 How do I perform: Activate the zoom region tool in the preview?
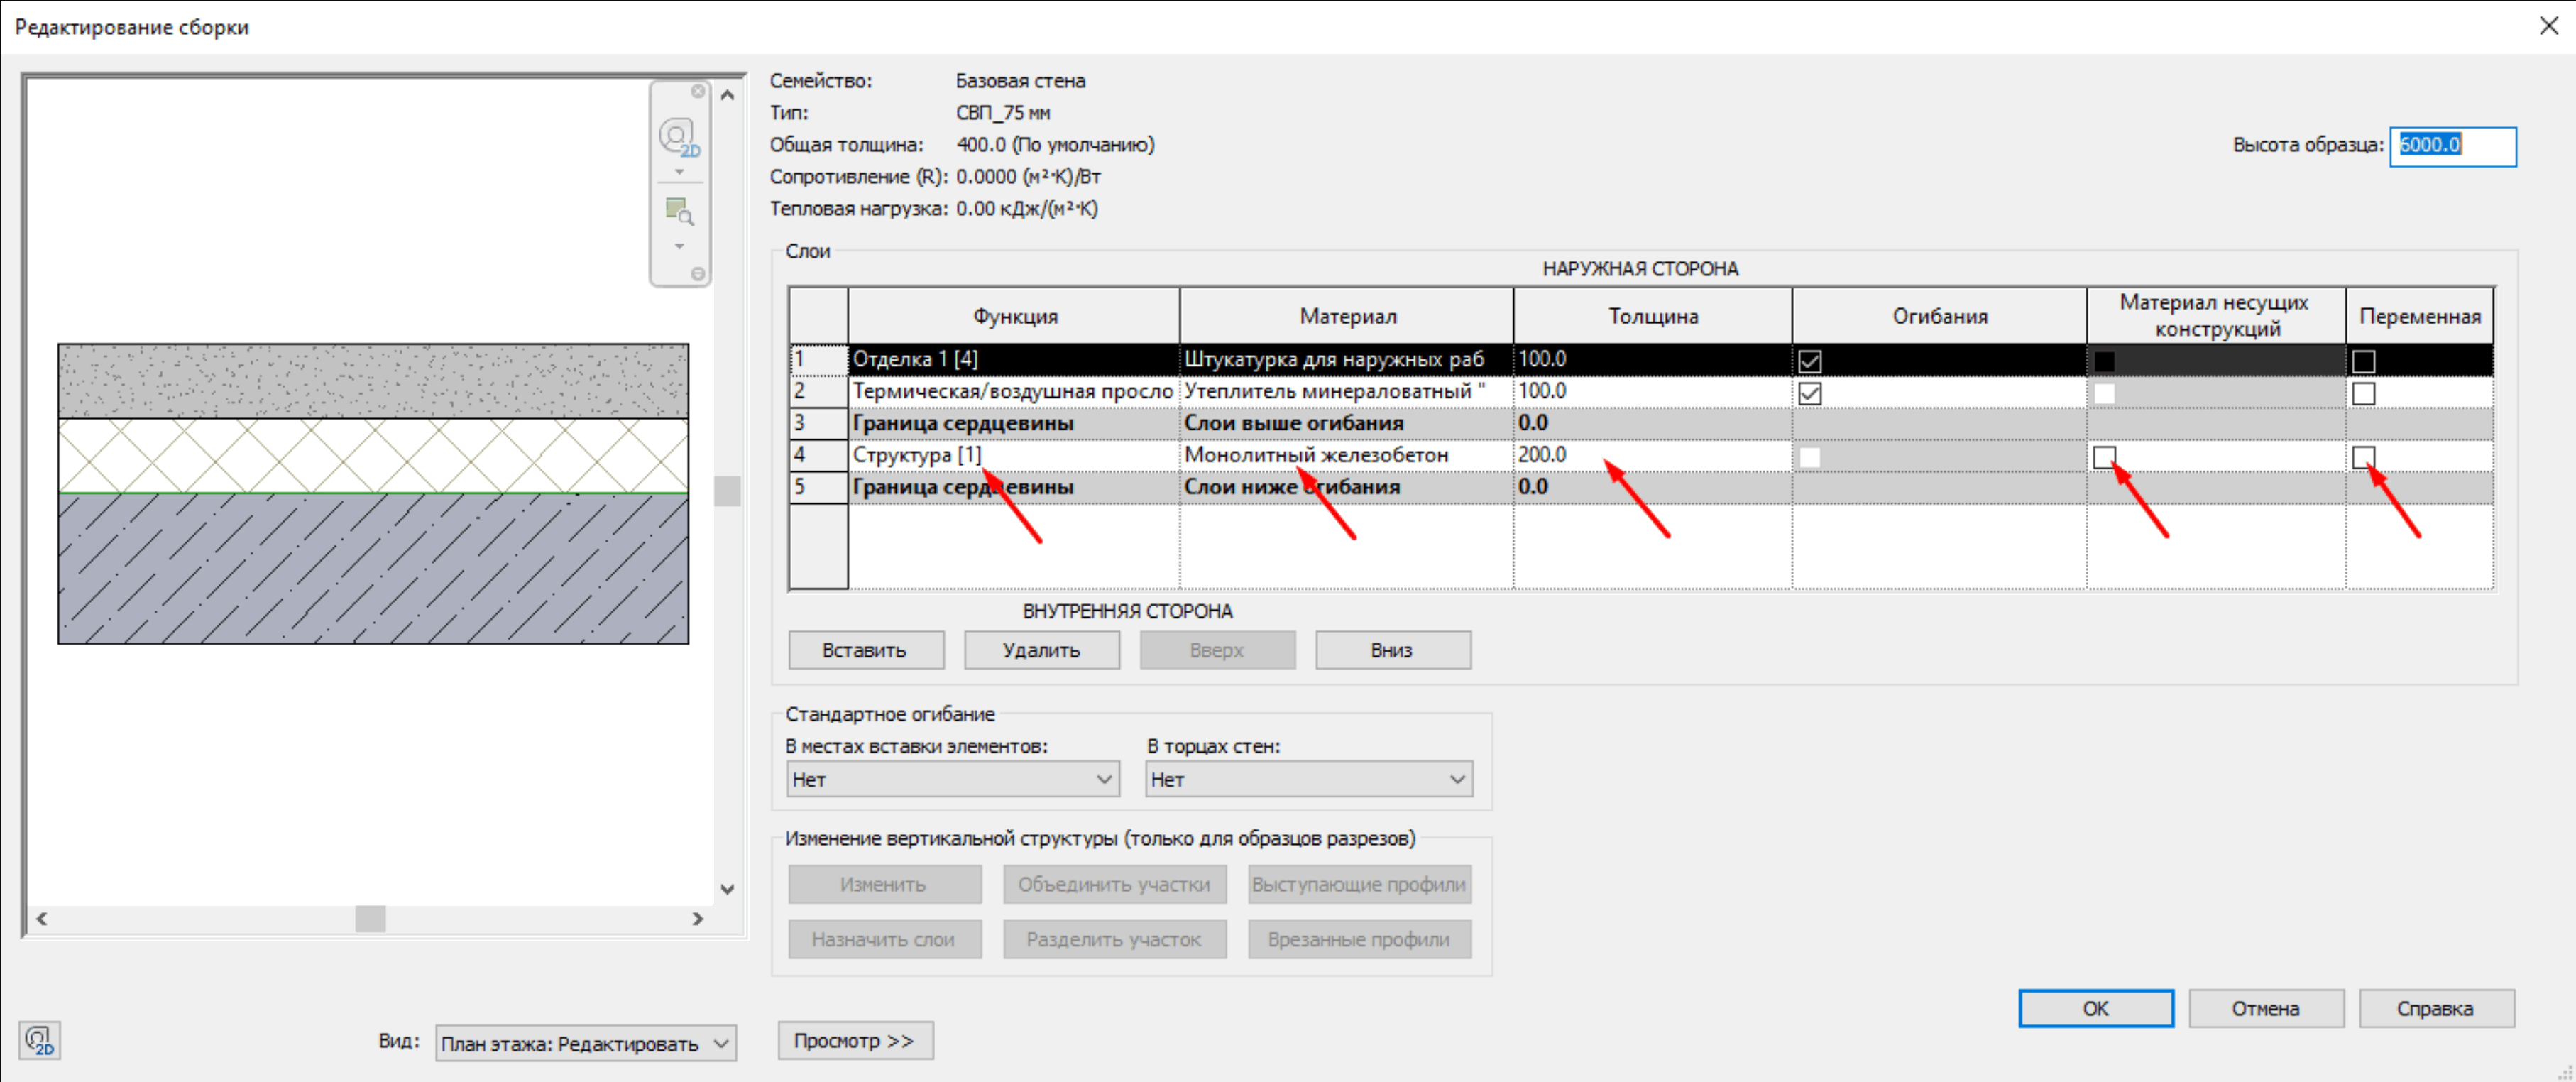[679, 211]
